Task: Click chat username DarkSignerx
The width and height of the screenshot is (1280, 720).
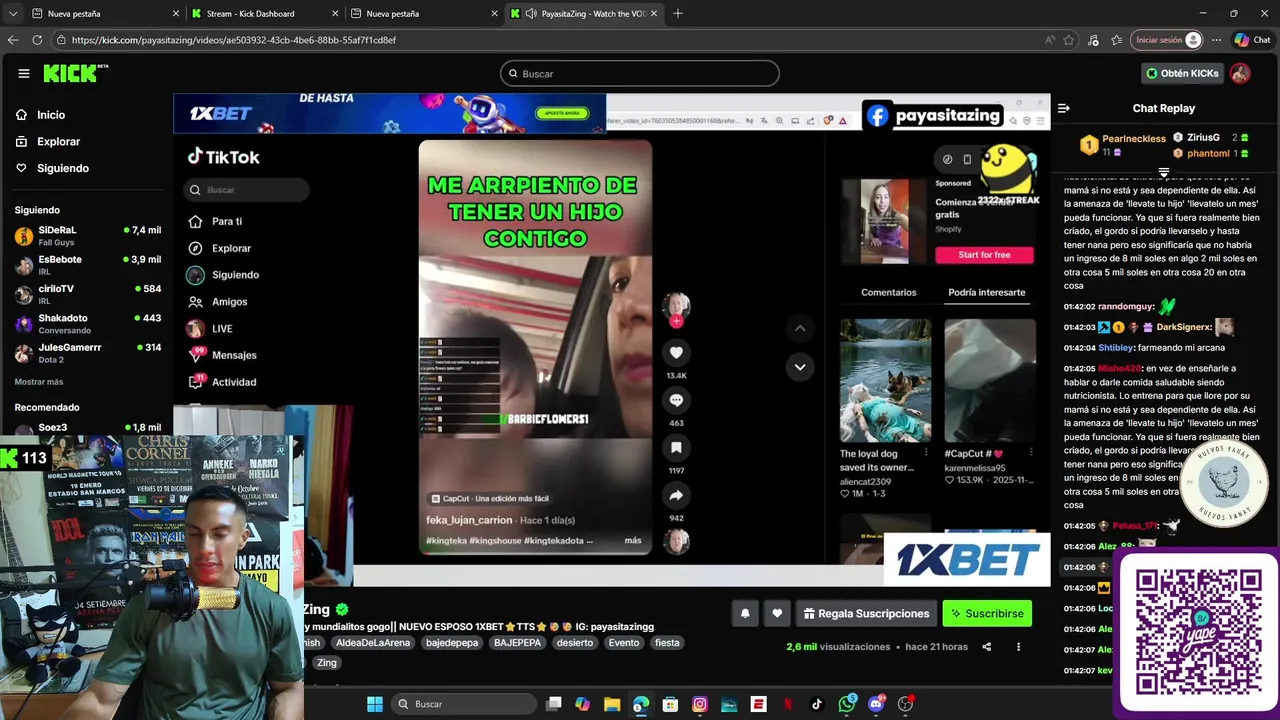Action: point(1184,327)
